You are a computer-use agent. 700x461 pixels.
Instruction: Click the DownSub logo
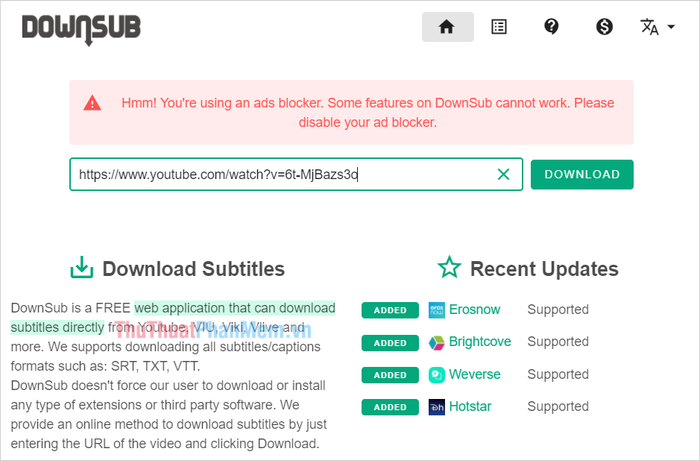(81, 29)
